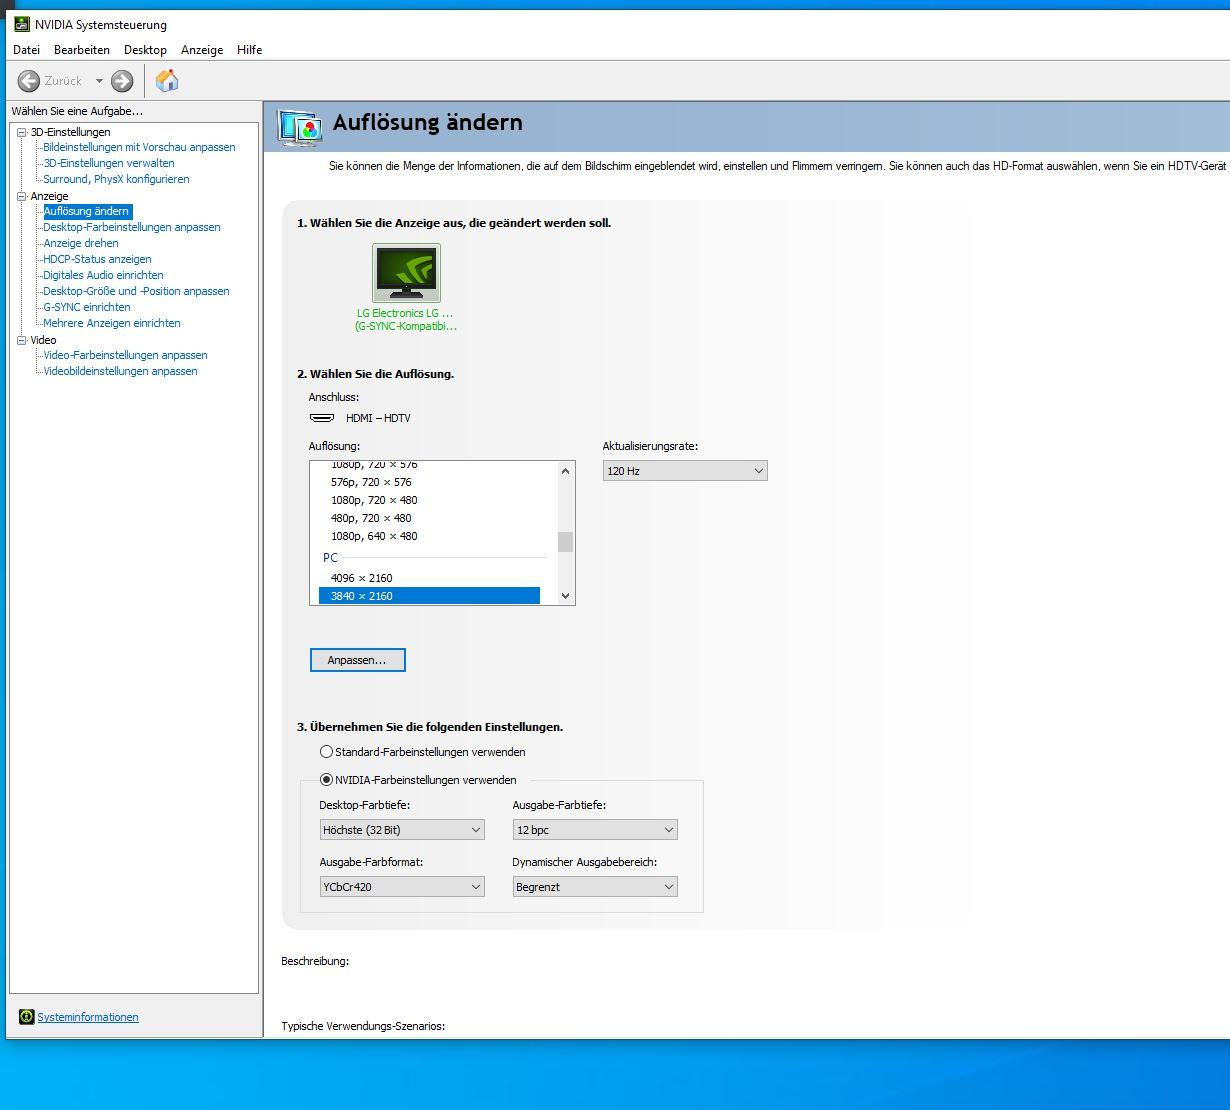Click the NVIDIA title bar icon

click(x=22, y=24)
